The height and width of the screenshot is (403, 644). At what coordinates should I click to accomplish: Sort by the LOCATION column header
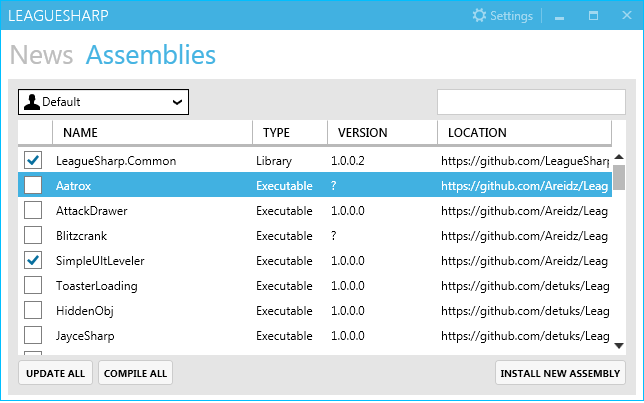pos(524,133)
